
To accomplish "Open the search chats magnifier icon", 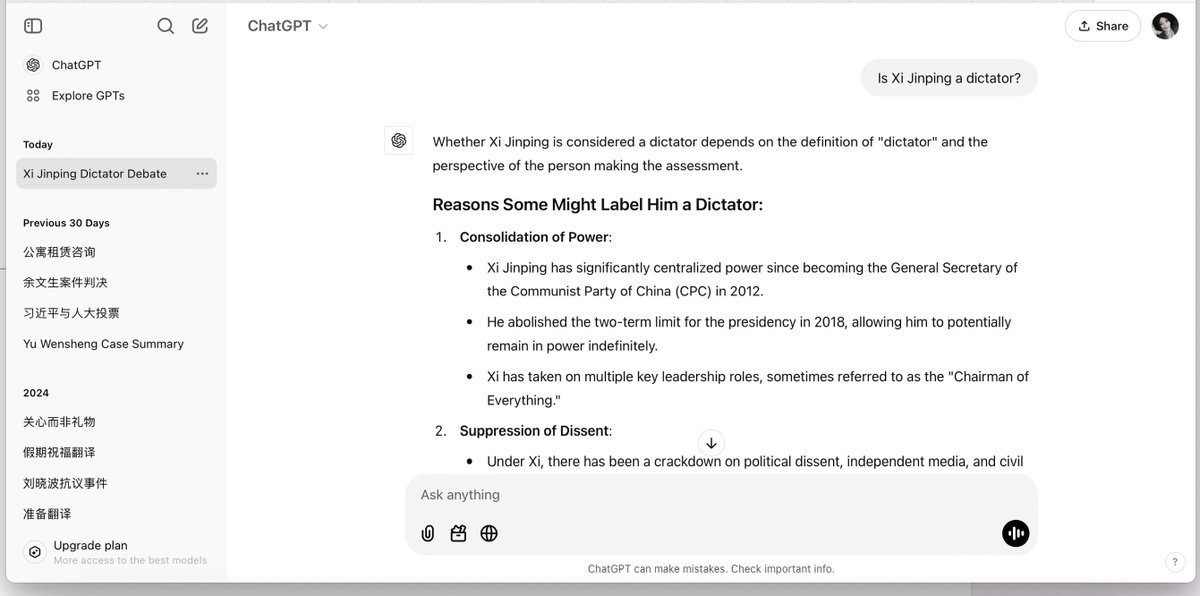I will pos(166,27).
